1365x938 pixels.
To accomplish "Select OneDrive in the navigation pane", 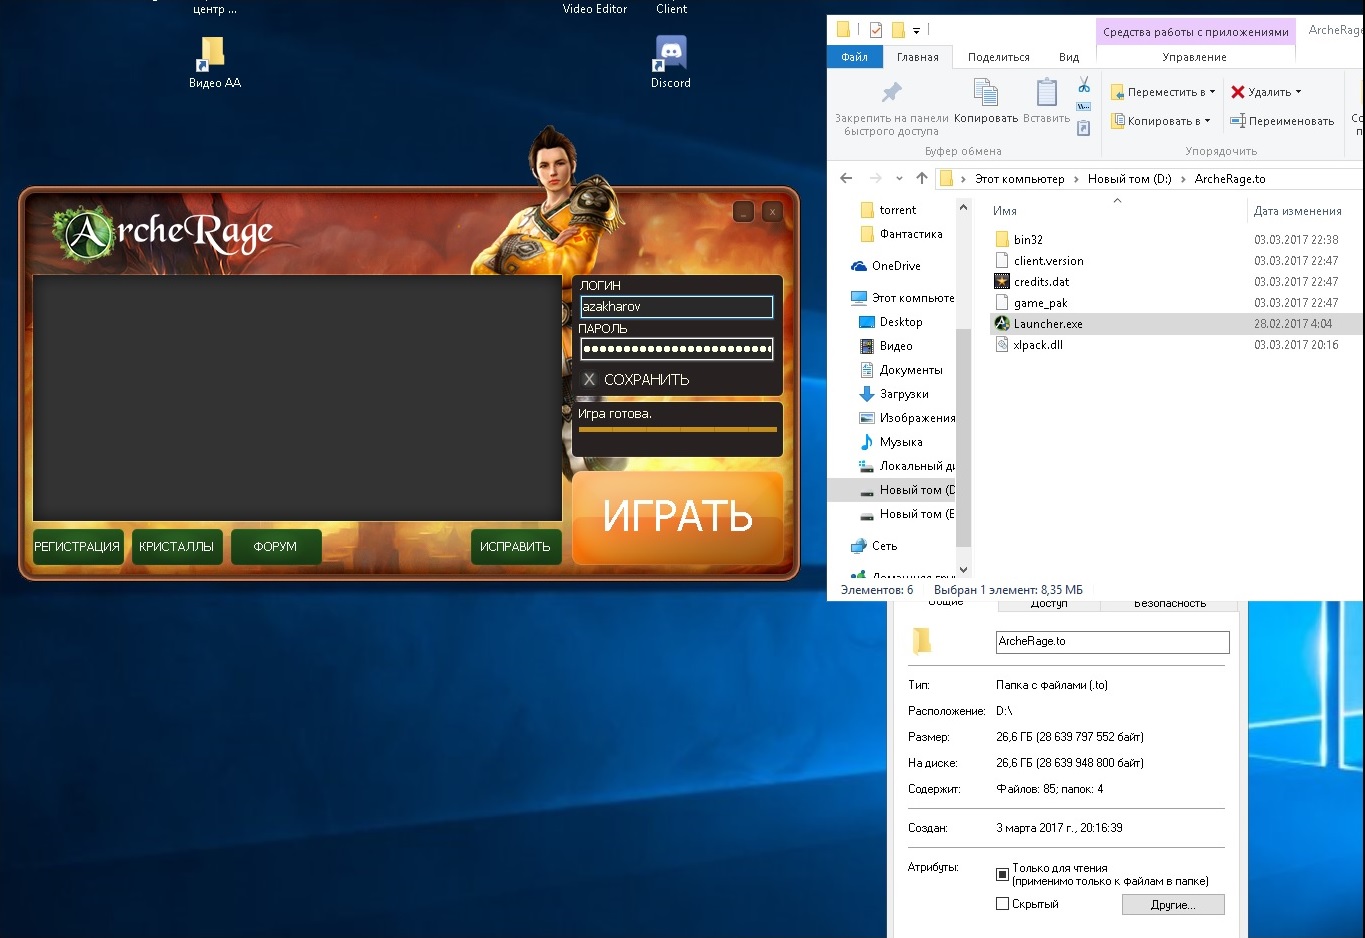I will [896, 266].
